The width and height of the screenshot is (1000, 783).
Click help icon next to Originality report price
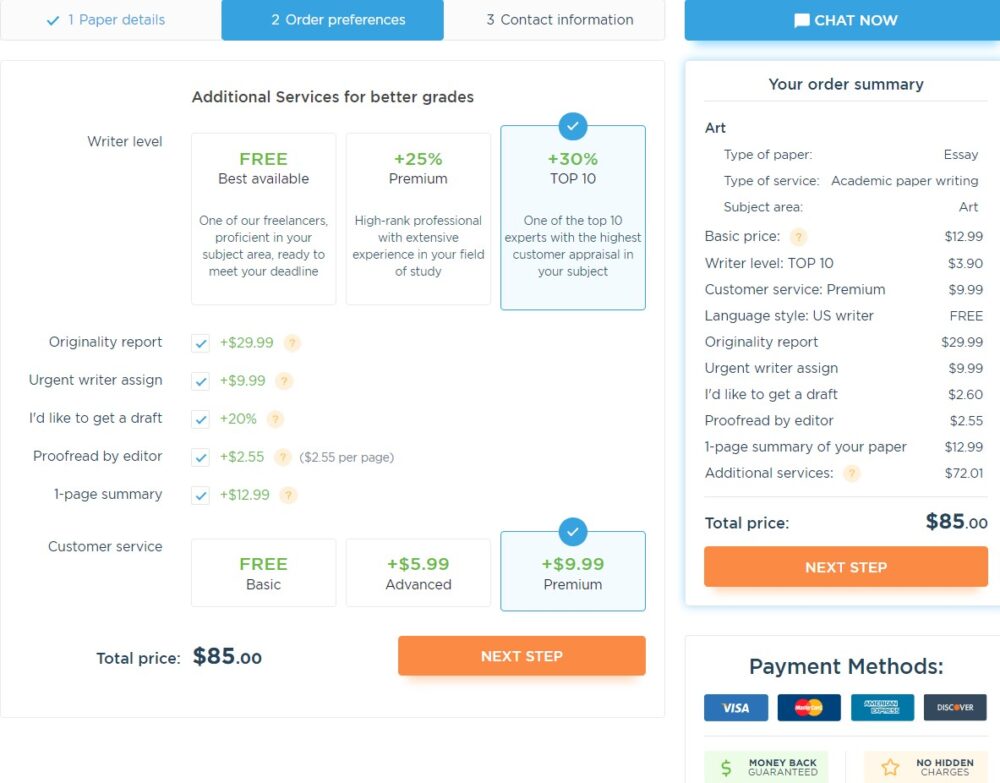coord(292,343)
